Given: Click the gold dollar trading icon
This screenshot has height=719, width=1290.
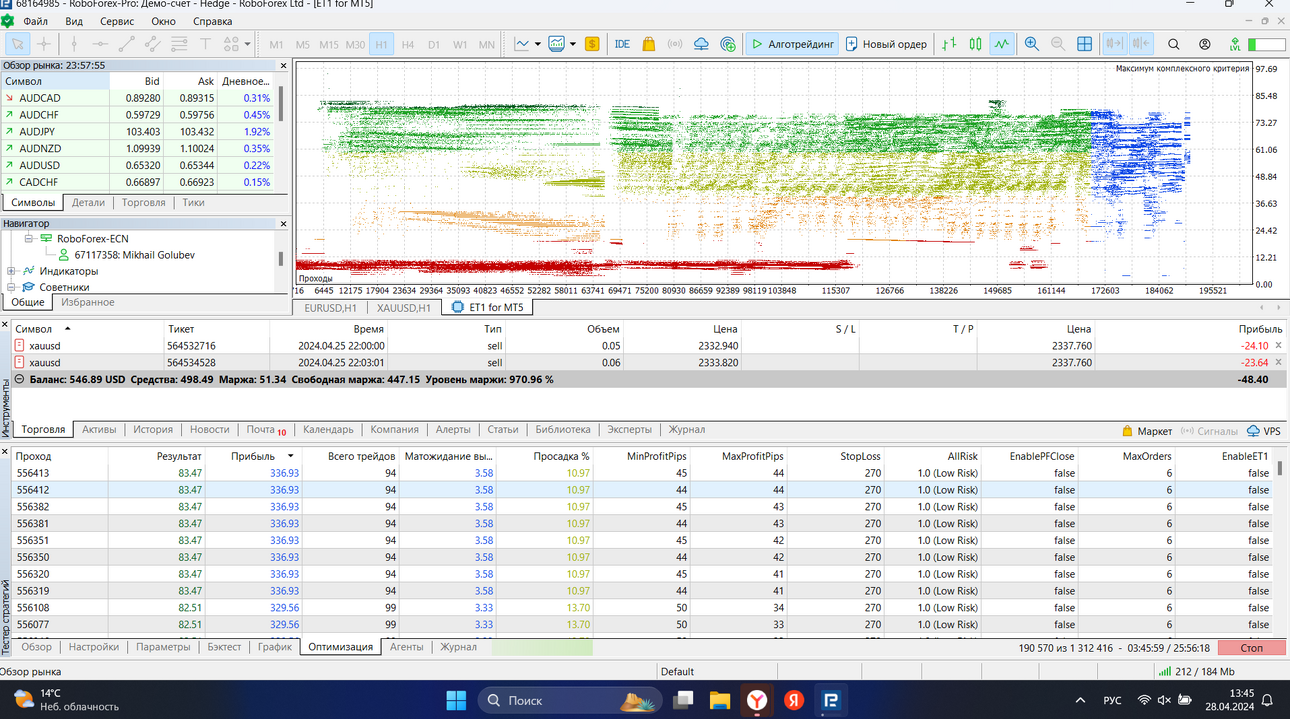Looking at the screenshot, I should (x=592, y=44).
